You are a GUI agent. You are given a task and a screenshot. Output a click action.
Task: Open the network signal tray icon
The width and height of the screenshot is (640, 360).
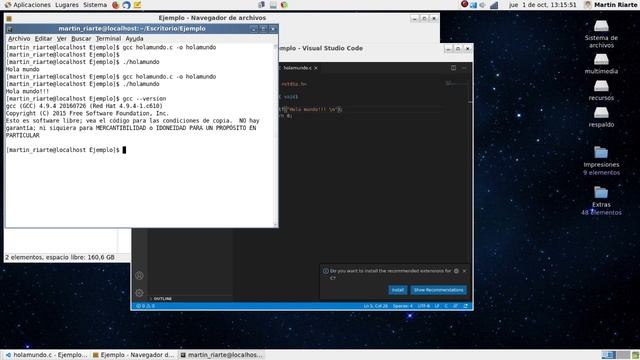point(494,5)
